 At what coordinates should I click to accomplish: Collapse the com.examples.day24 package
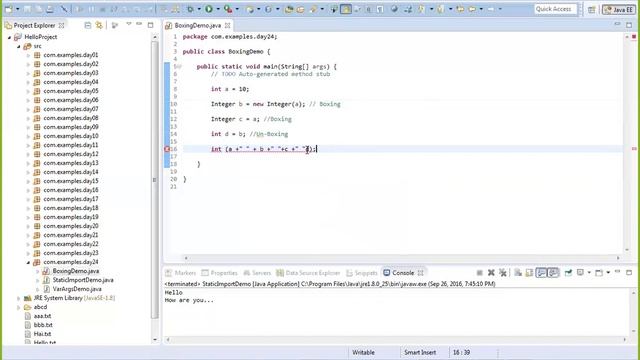point(28,262)
